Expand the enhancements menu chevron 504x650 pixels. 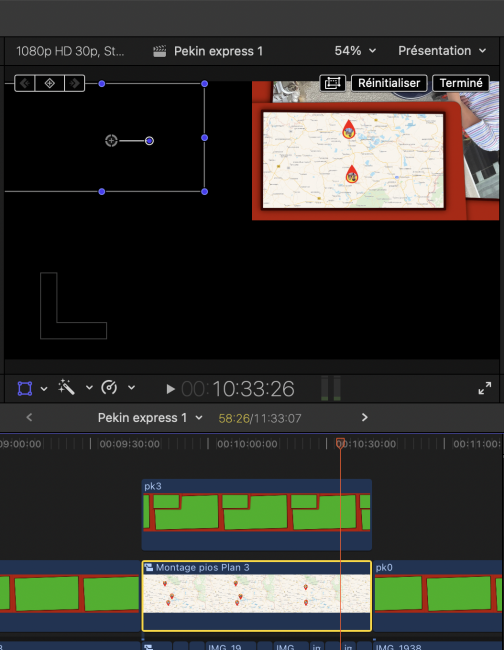pos(89,388)
